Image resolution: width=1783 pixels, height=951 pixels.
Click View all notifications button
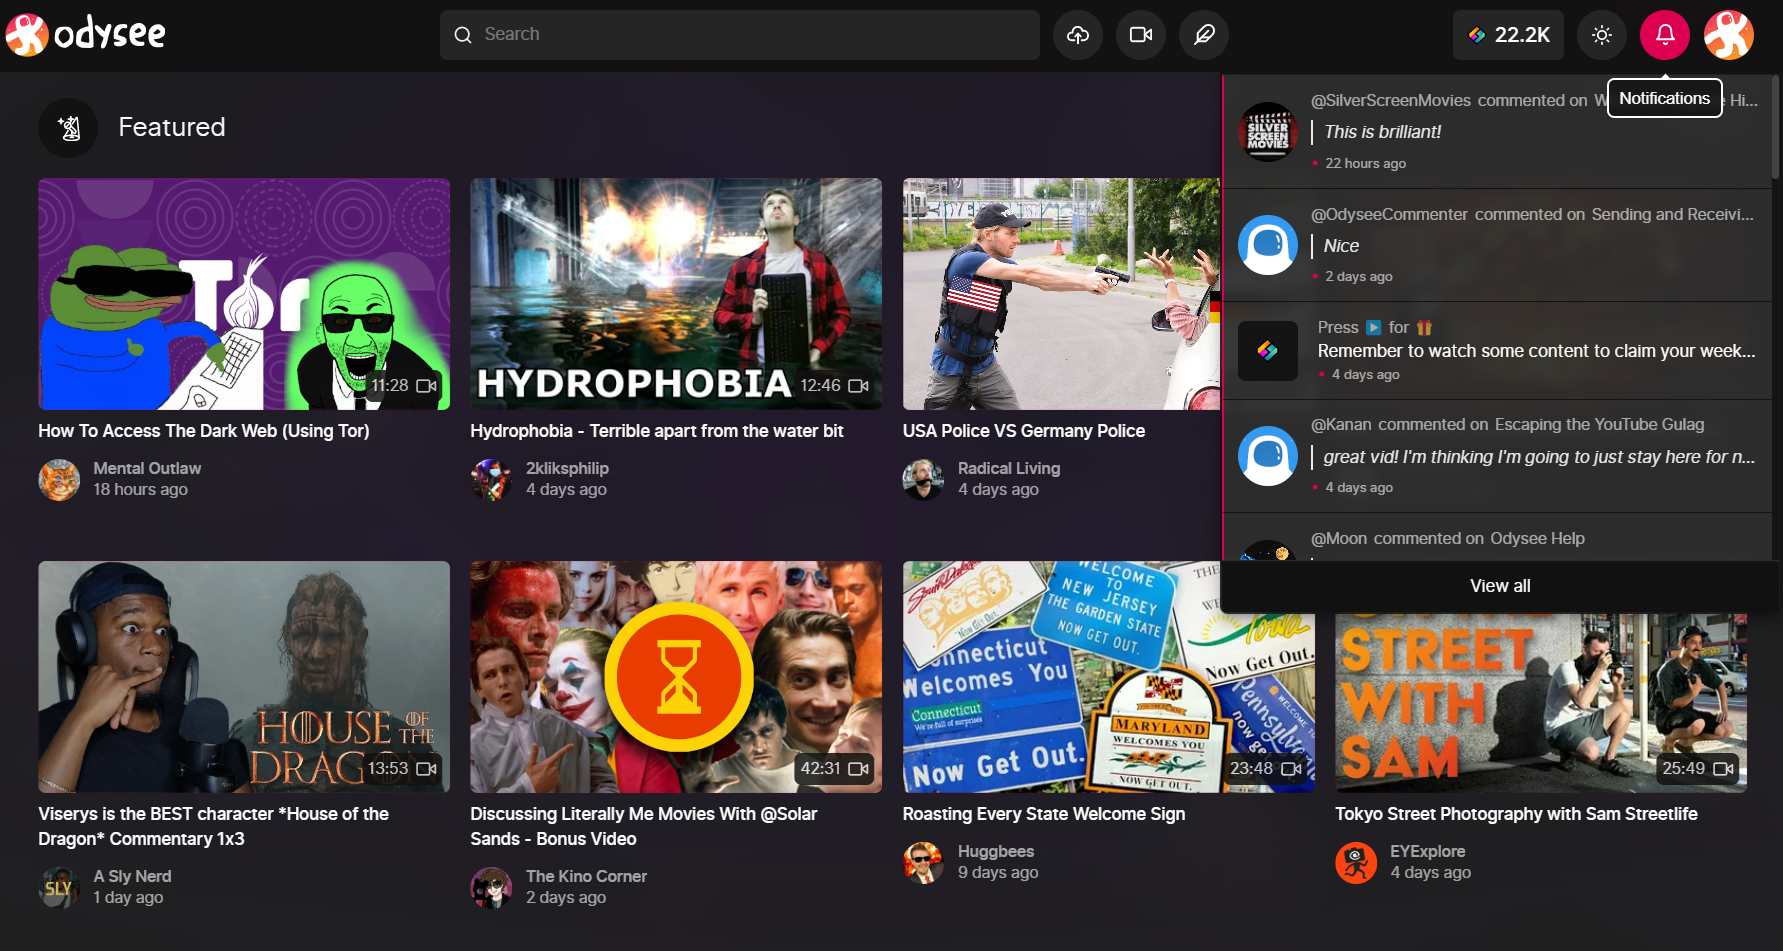click(1500, 586)
